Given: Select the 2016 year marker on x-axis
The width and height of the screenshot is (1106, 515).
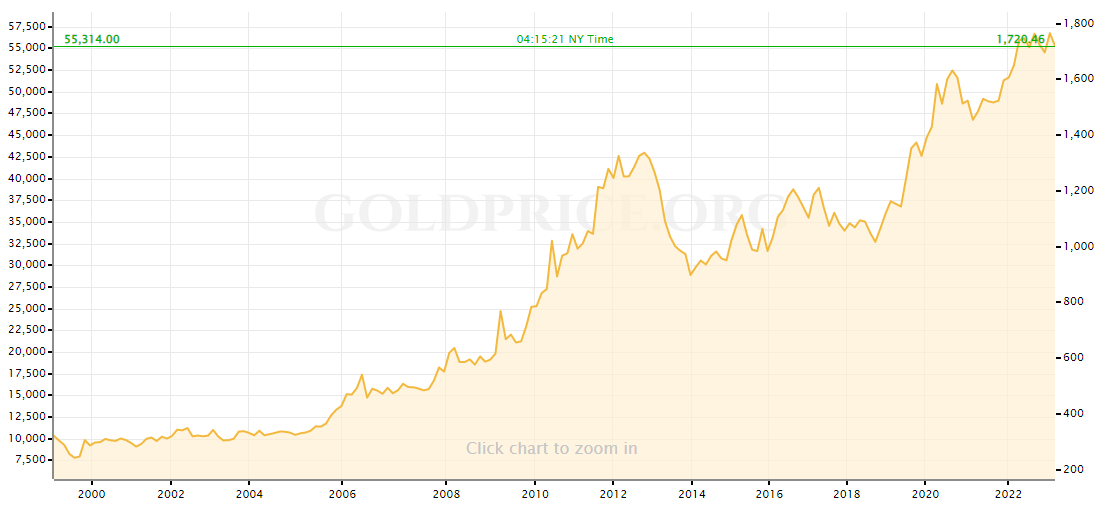Looking at the screenshot, I should point(769,493).
